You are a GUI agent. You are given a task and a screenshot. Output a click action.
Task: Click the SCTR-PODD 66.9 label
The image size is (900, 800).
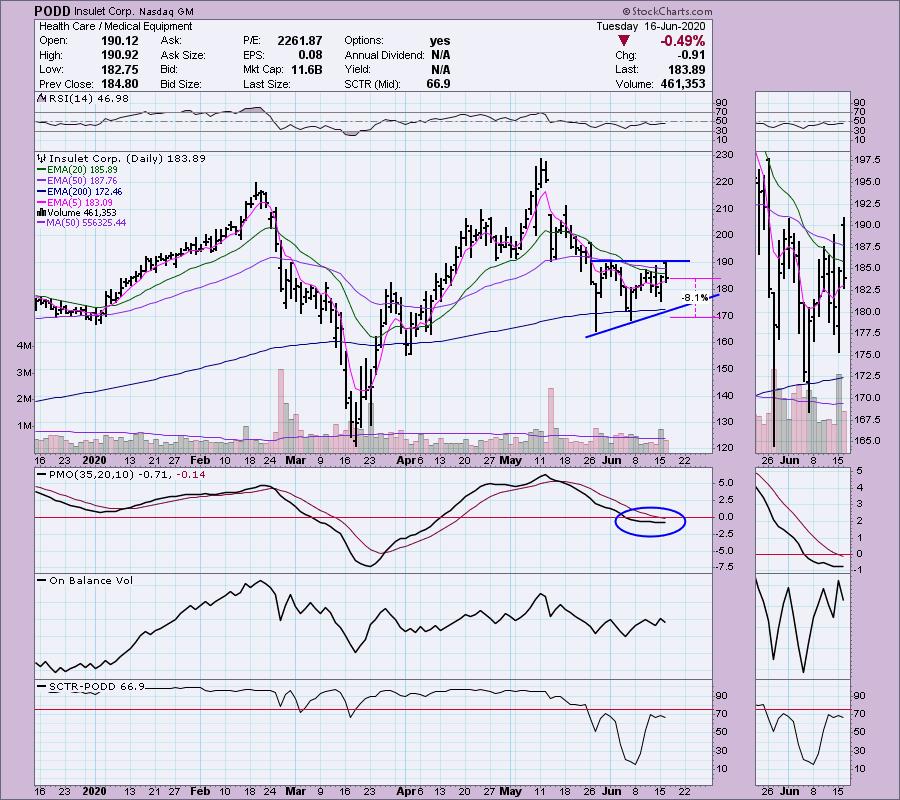tap(96, 687)
